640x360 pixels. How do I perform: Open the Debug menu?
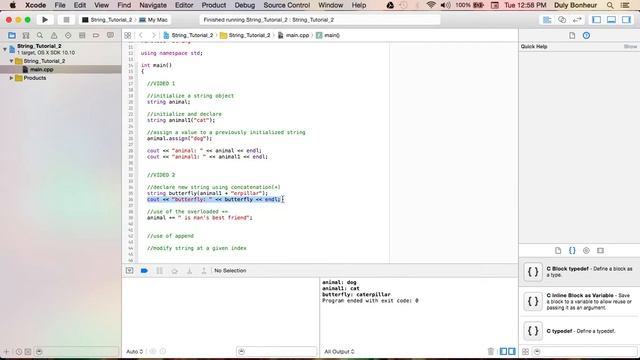(244, 5)
